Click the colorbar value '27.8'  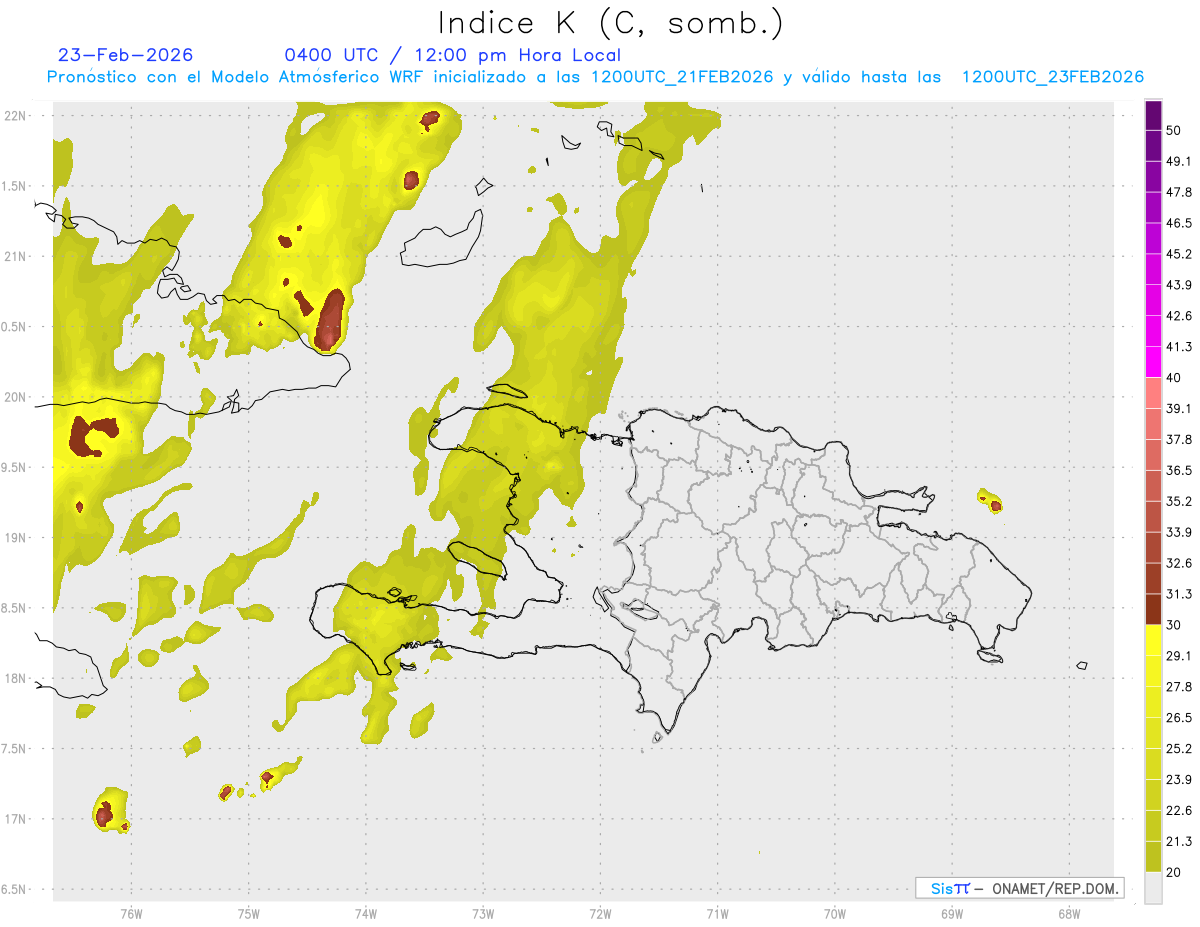(1179, 687)
